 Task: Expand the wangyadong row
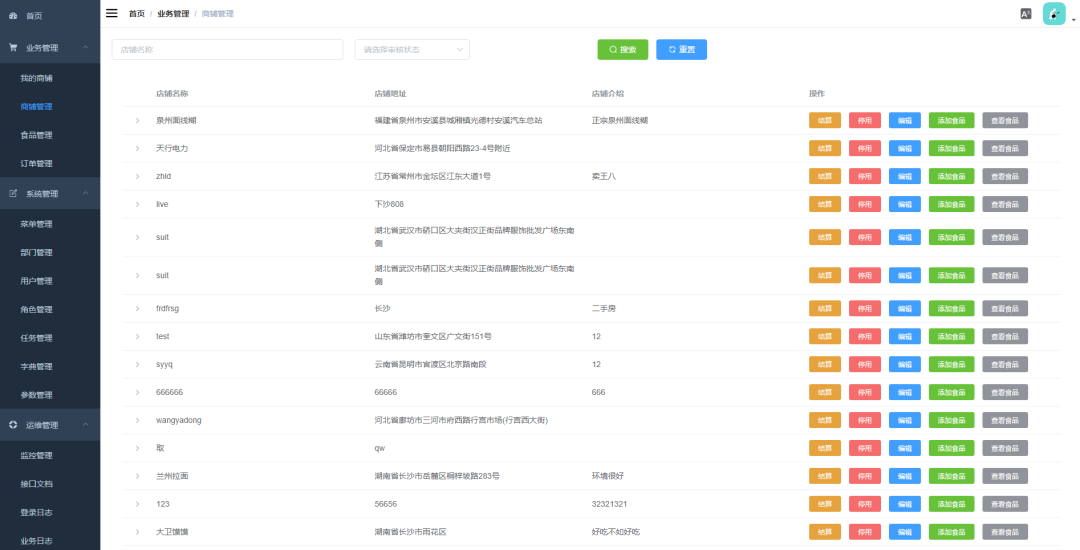coord(137,421)
